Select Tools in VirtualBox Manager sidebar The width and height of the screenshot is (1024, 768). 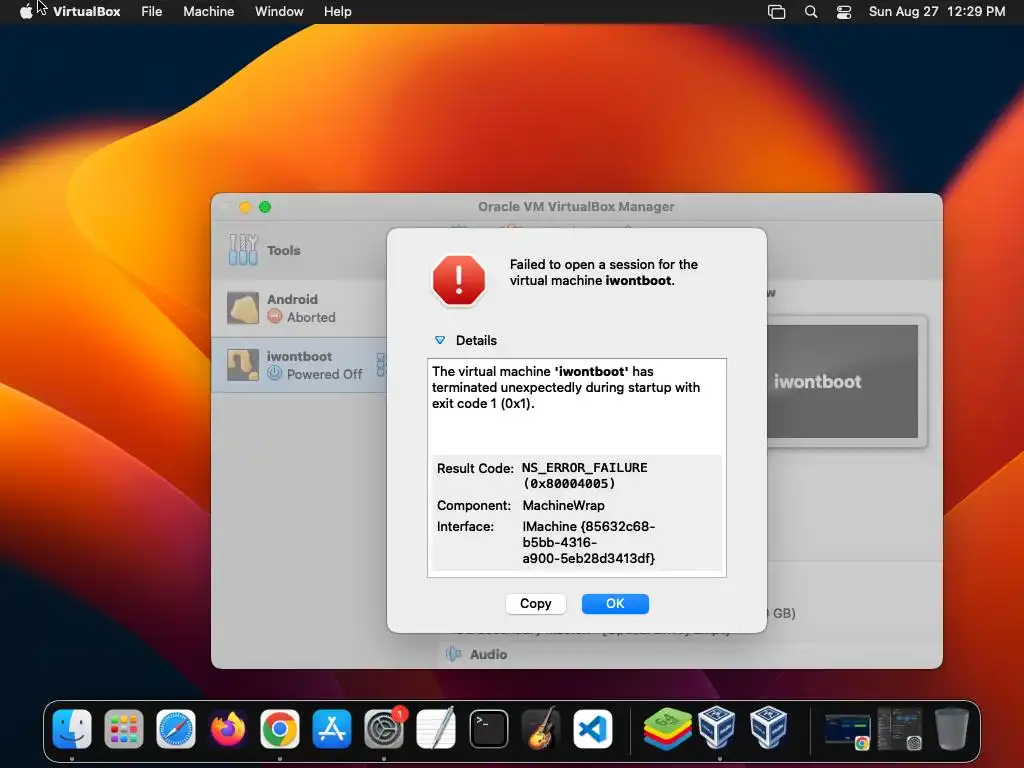tap(299, 251)
